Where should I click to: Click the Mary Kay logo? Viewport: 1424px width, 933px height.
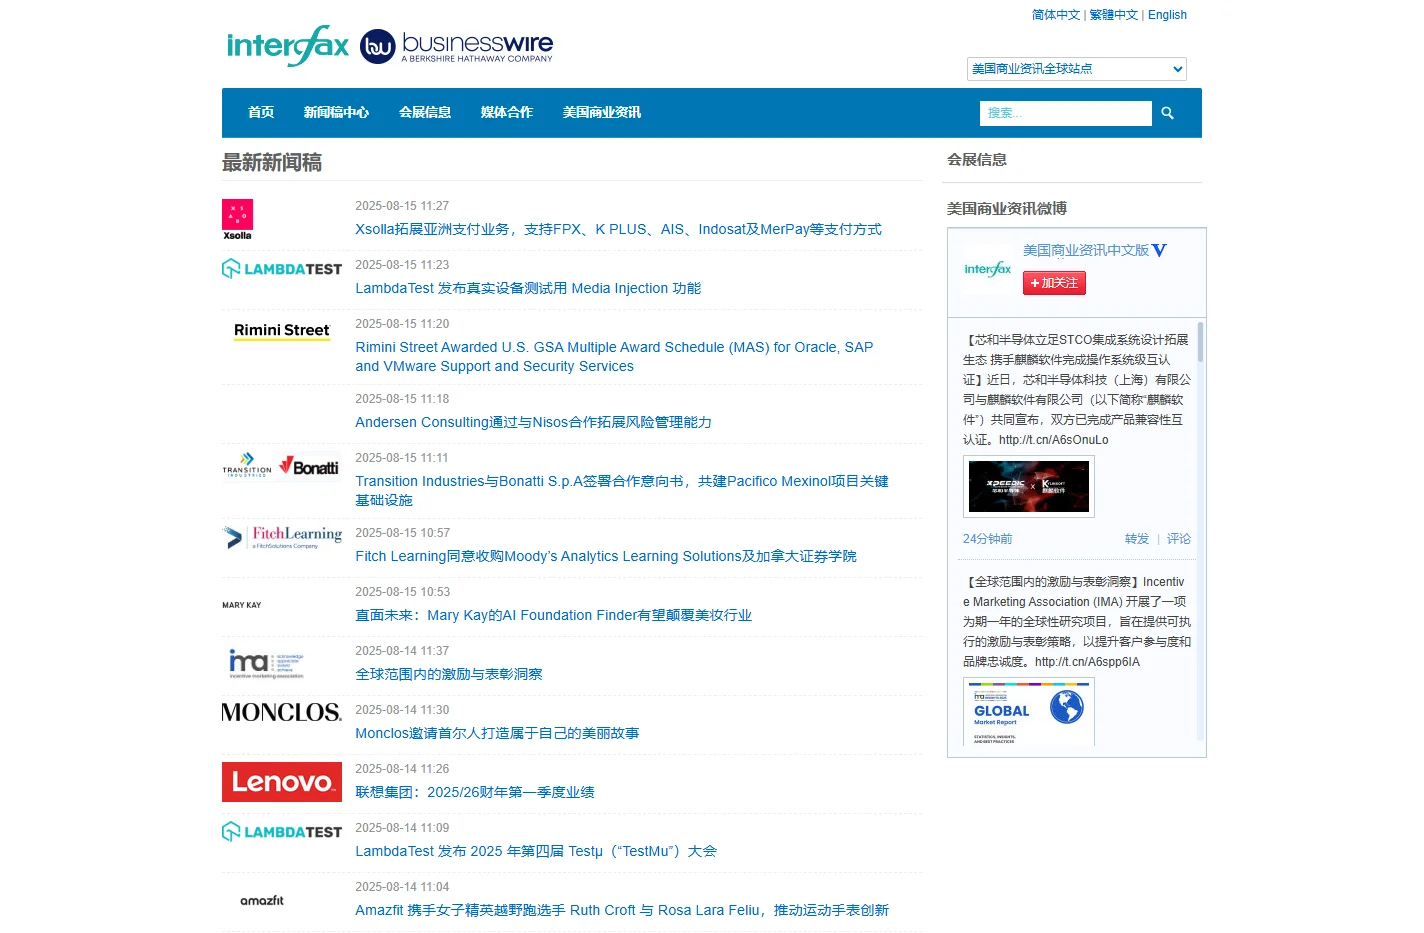pos(241,605)
